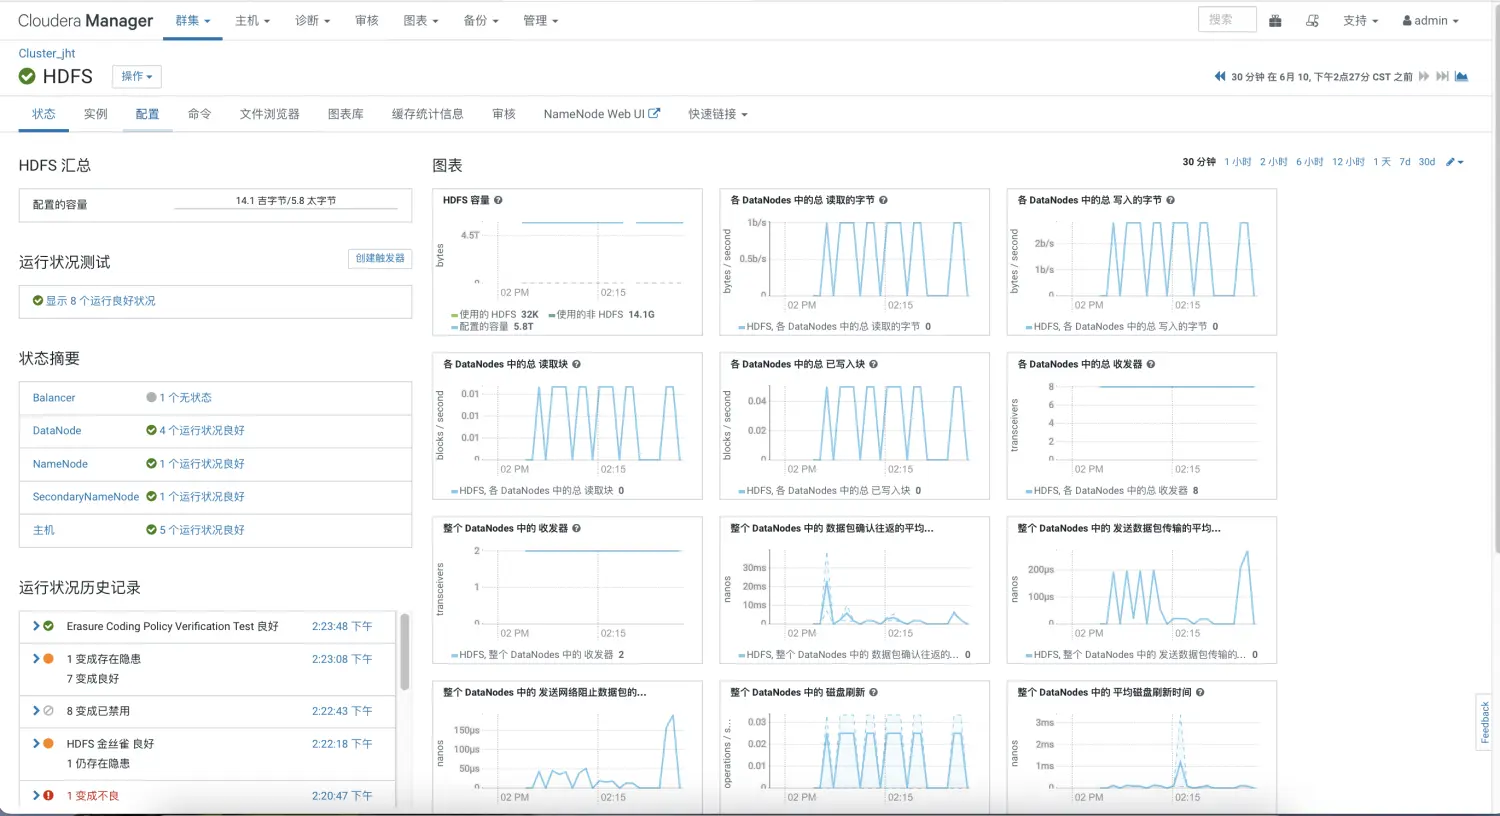Viewport: 1500px width, 816px height.
Task: Open the admin user dropdown
Action: click(x=1430, y=20)
